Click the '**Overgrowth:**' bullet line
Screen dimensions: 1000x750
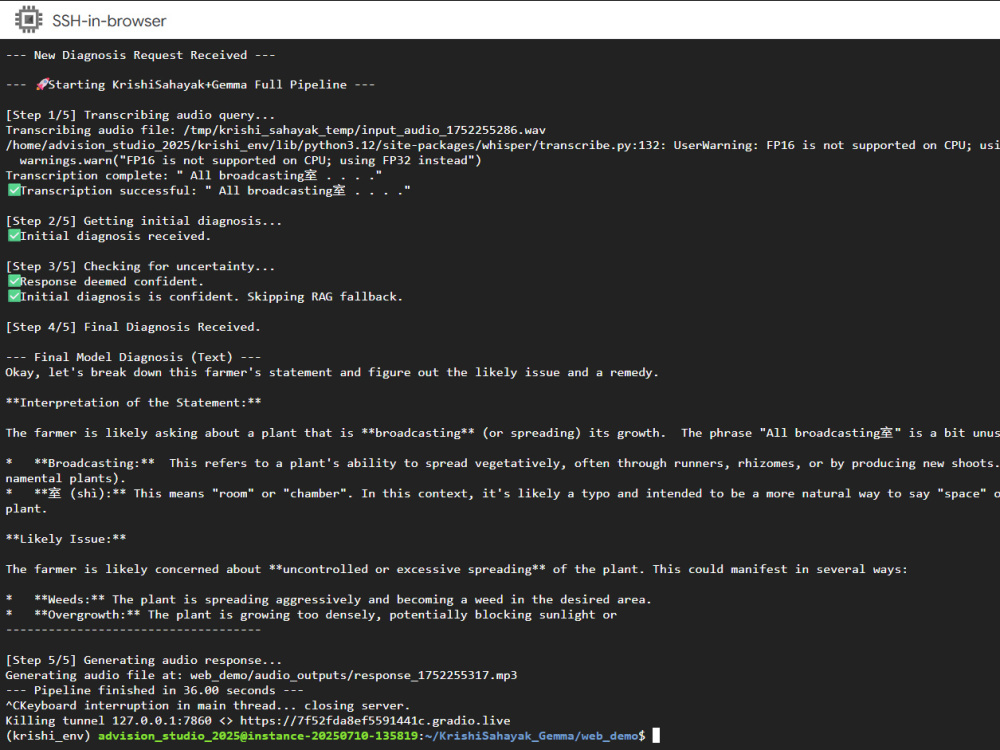311,615
